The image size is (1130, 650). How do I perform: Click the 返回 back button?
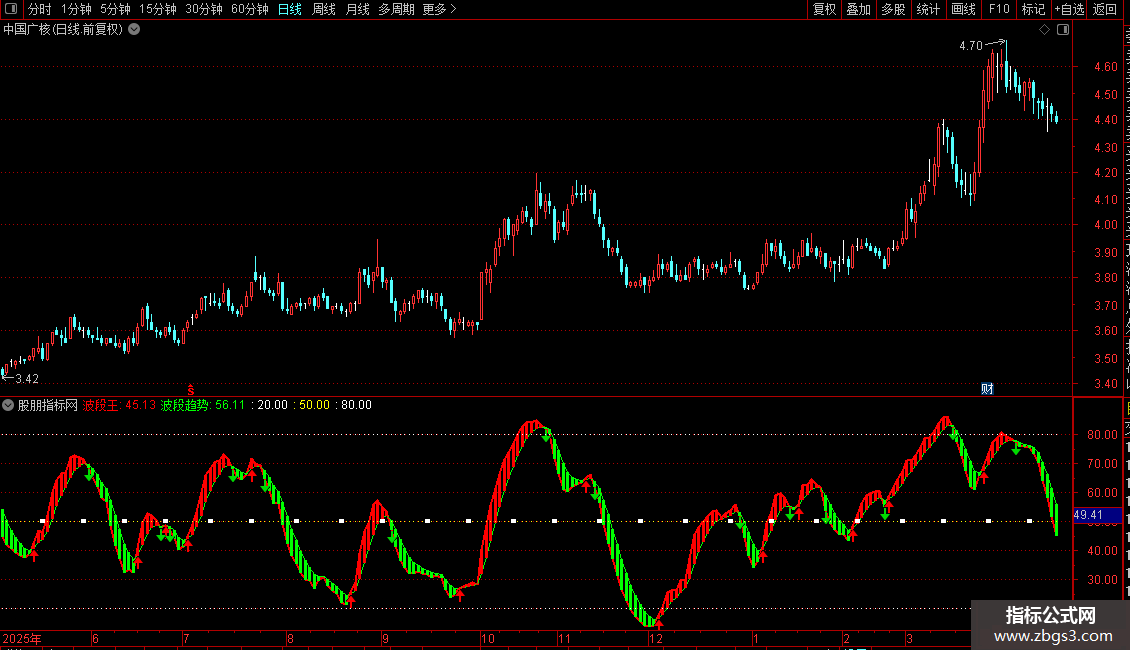tap(1104, 9)
